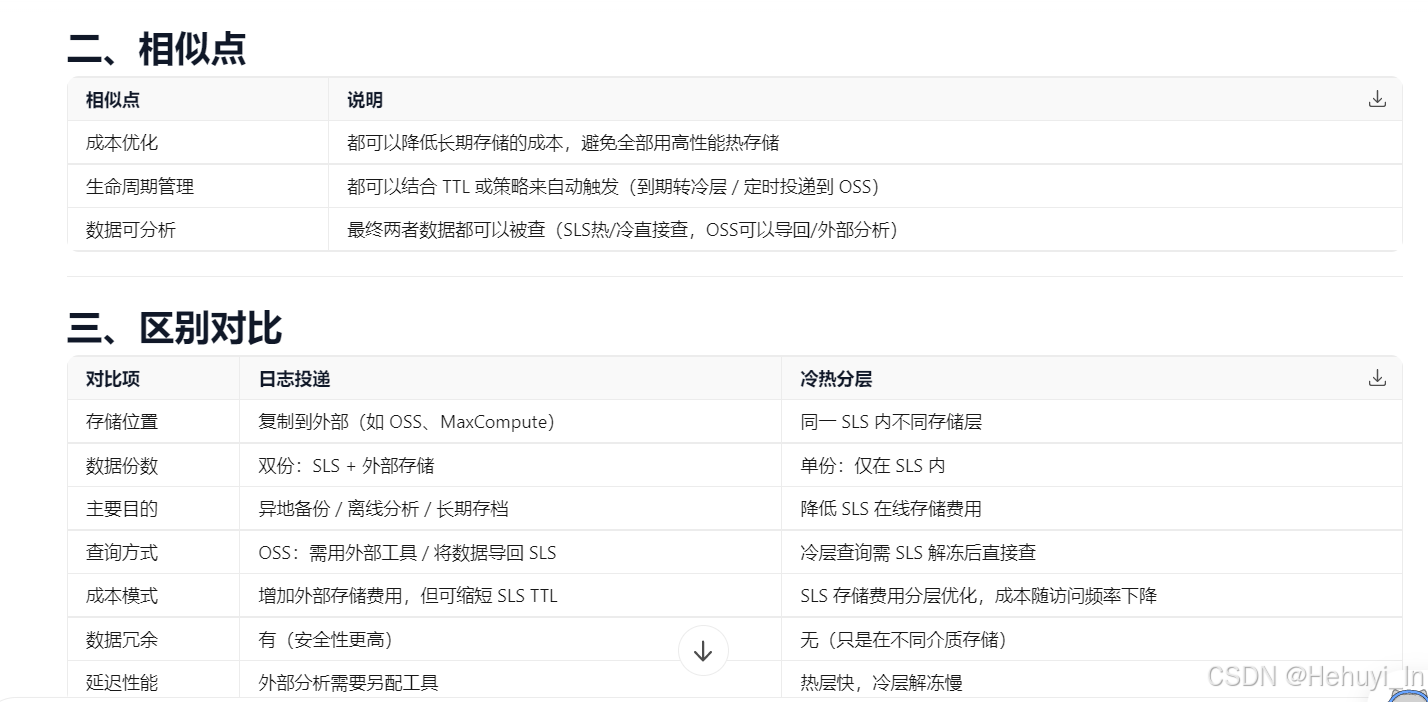Click cell 同一 SLS 内不同存储层
The height and width of the screenshot is (702, 1428).
click(891, 422)
